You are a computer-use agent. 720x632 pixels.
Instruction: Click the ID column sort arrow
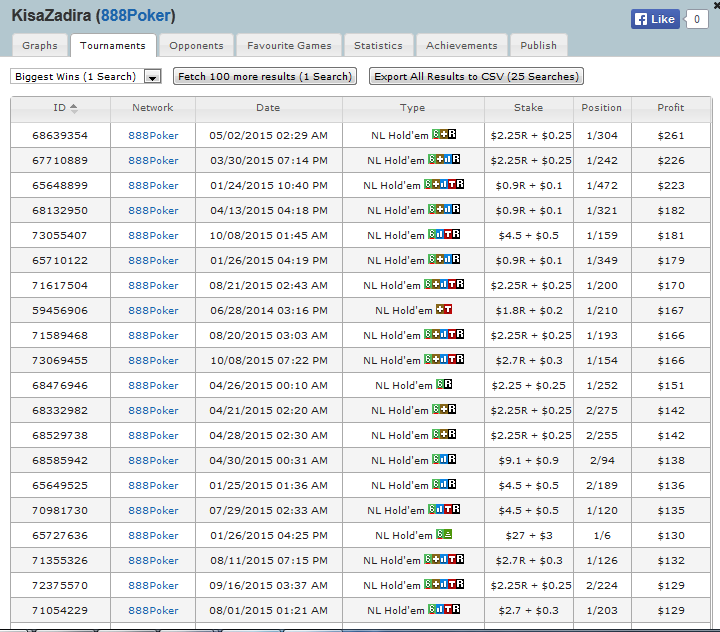tap(73, 108)
